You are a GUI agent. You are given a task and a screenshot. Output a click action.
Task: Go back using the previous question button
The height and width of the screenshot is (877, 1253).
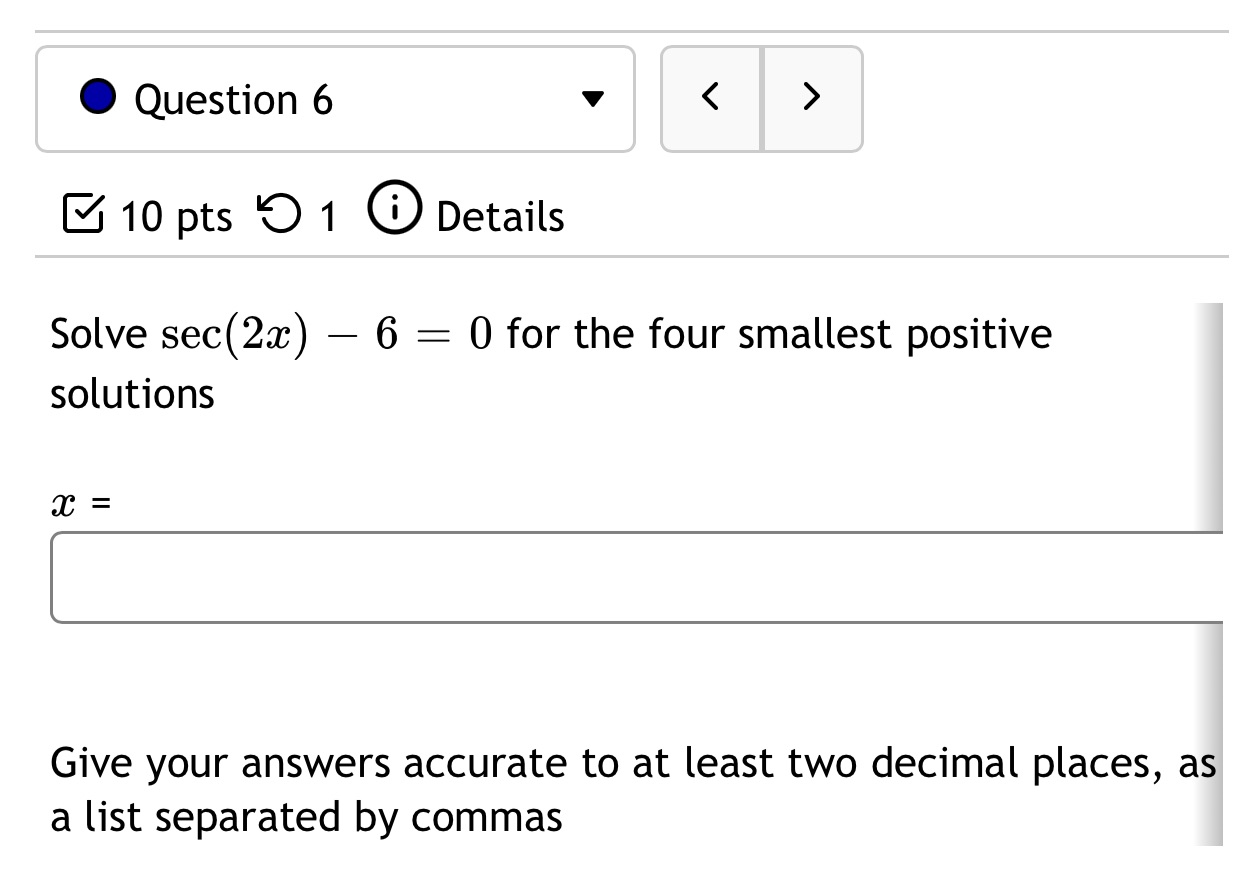tap(711, 97)
